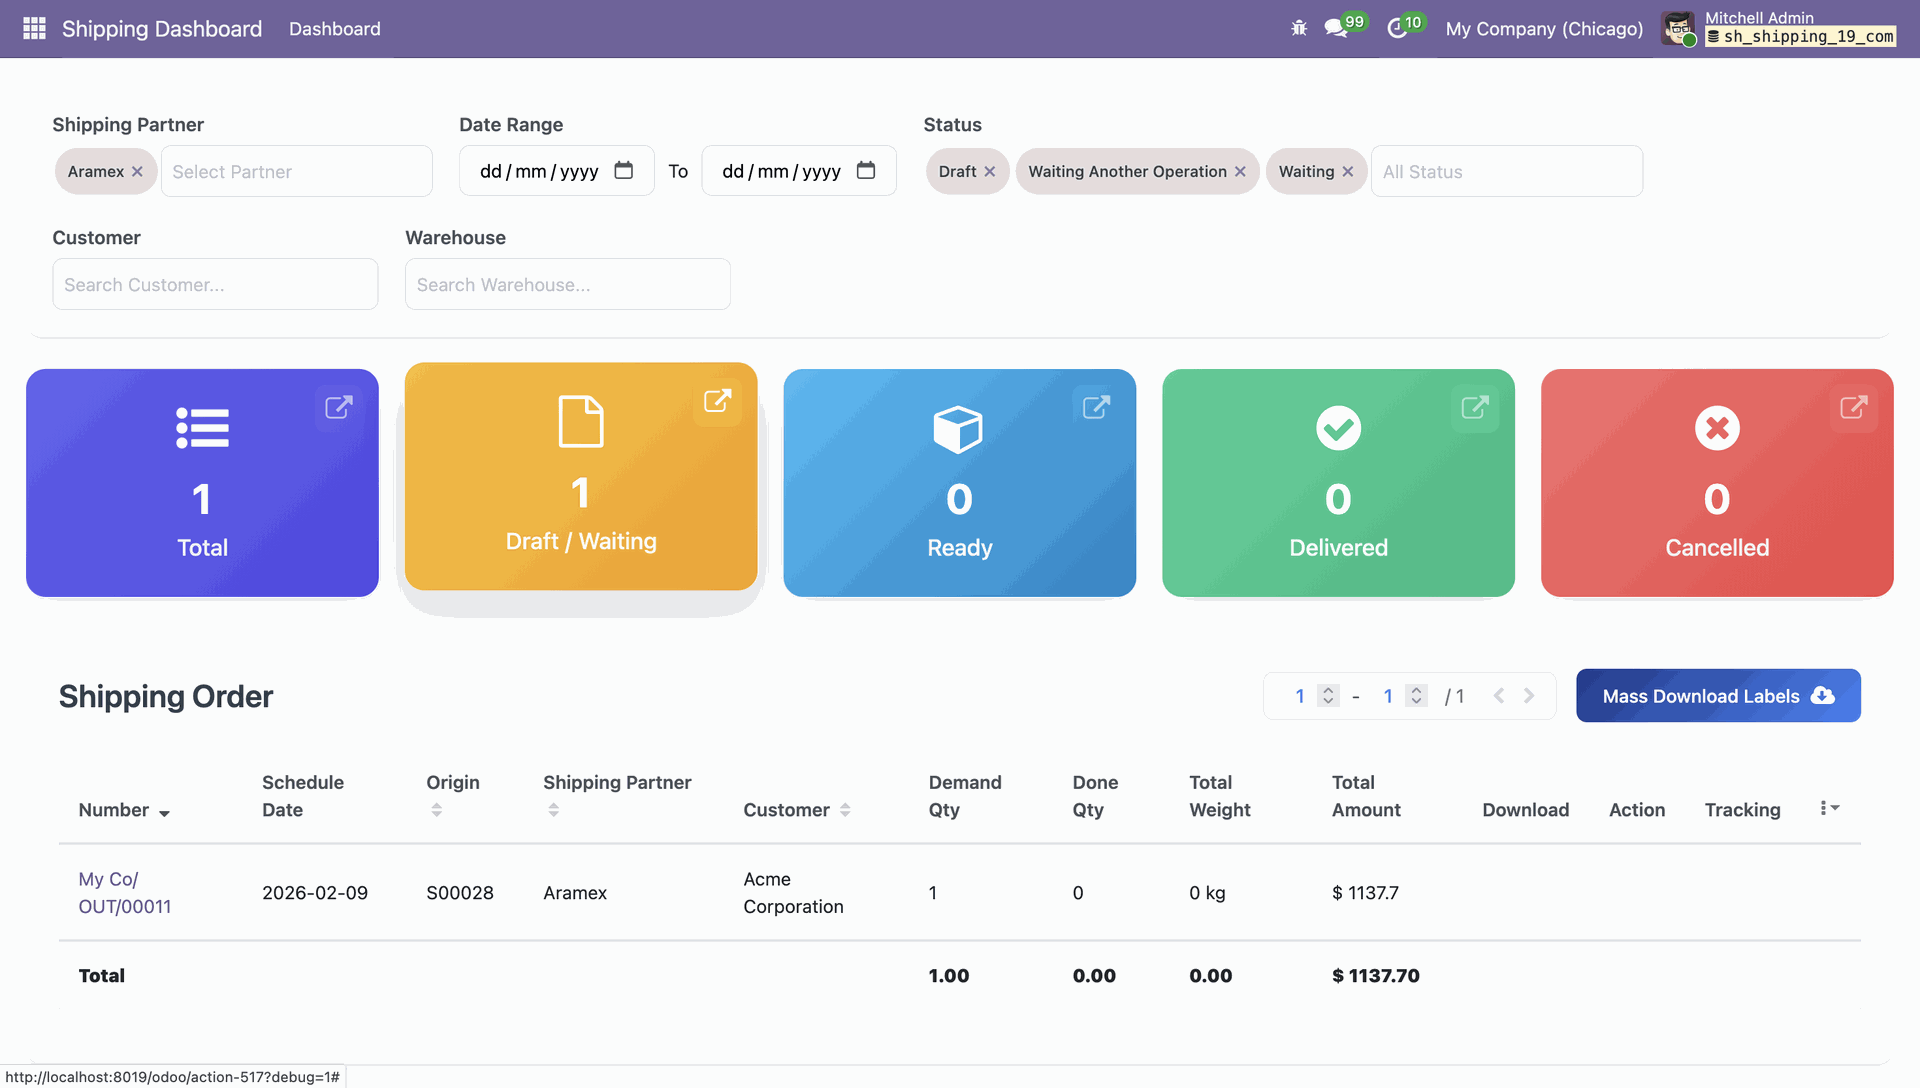The image size is (1920, 1088).
Task: Open external link on Cancelled card
Action: point(1853,407)
